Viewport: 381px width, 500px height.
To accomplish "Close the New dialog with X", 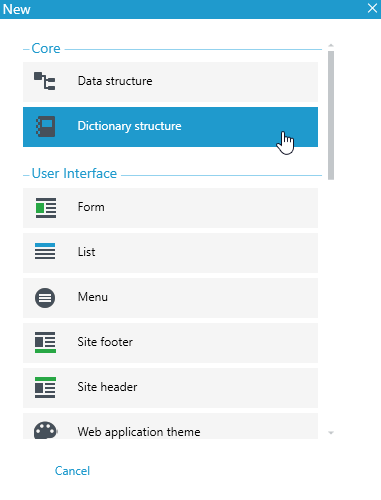I will [372, 8].
